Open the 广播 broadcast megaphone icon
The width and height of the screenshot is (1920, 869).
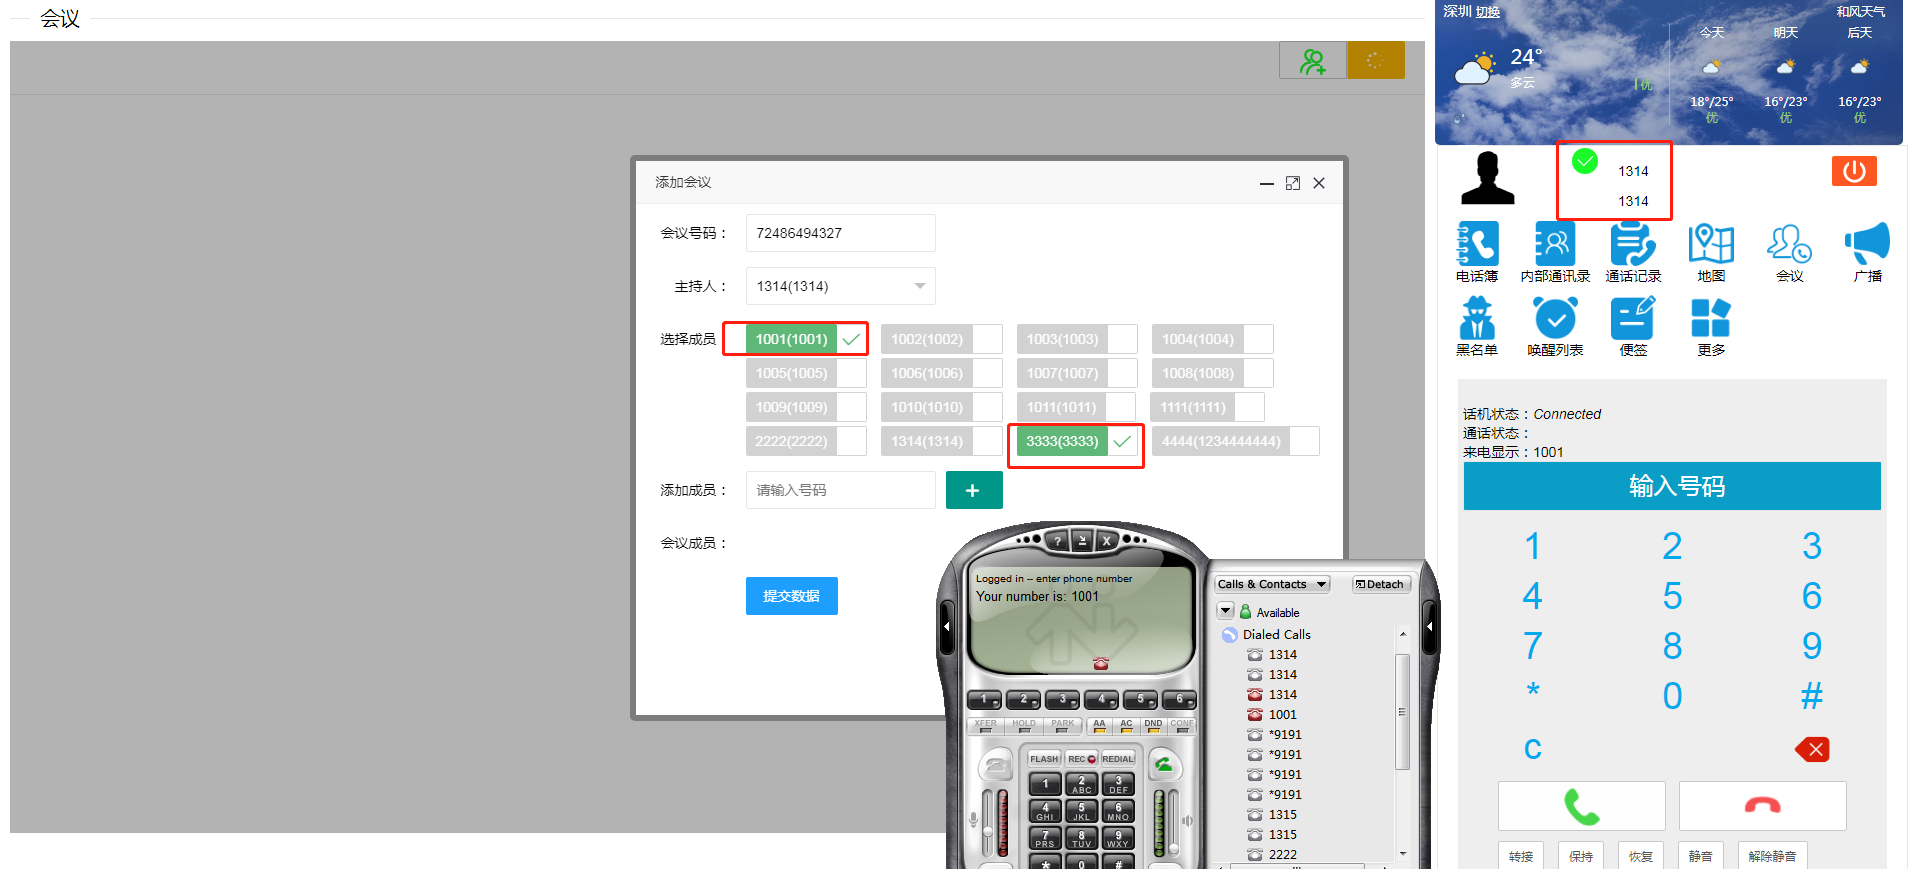(x=1867, y=244)
